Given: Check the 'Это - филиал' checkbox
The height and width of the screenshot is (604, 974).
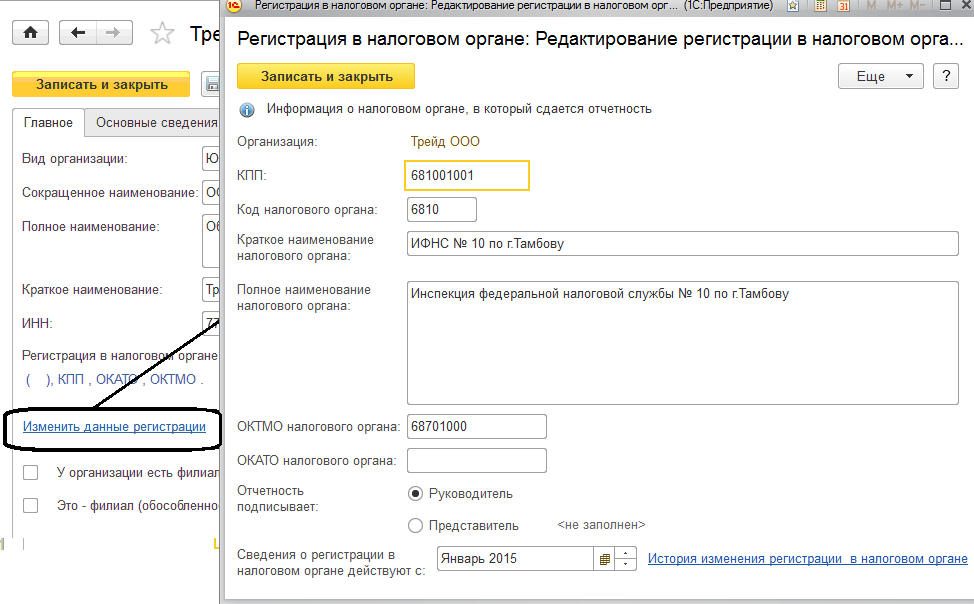Looking at the screenshot, I should click(x=31, y=505).
